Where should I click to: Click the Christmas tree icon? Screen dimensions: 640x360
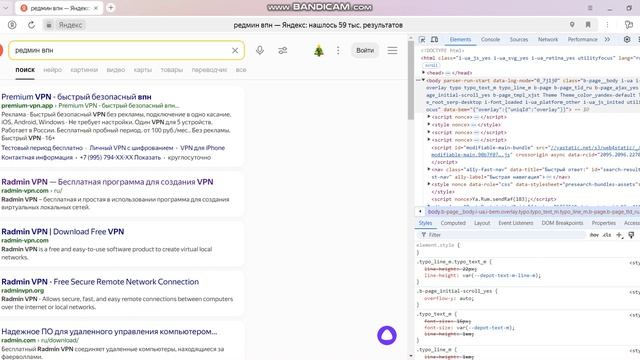coord(319,51)
